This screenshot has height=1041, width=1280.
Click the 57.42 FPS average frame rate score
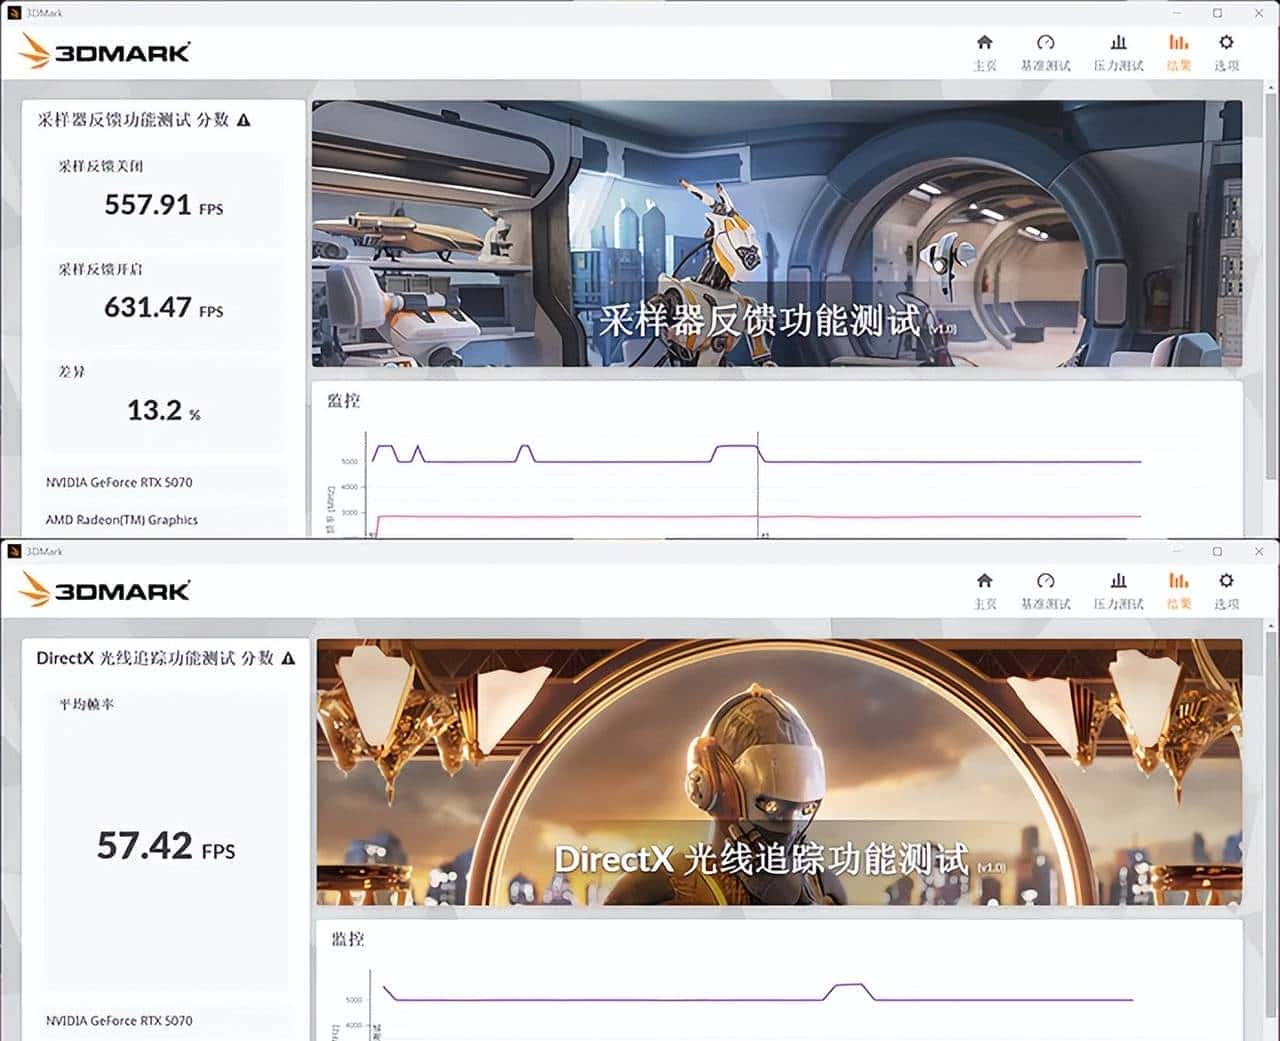(165, 846)
